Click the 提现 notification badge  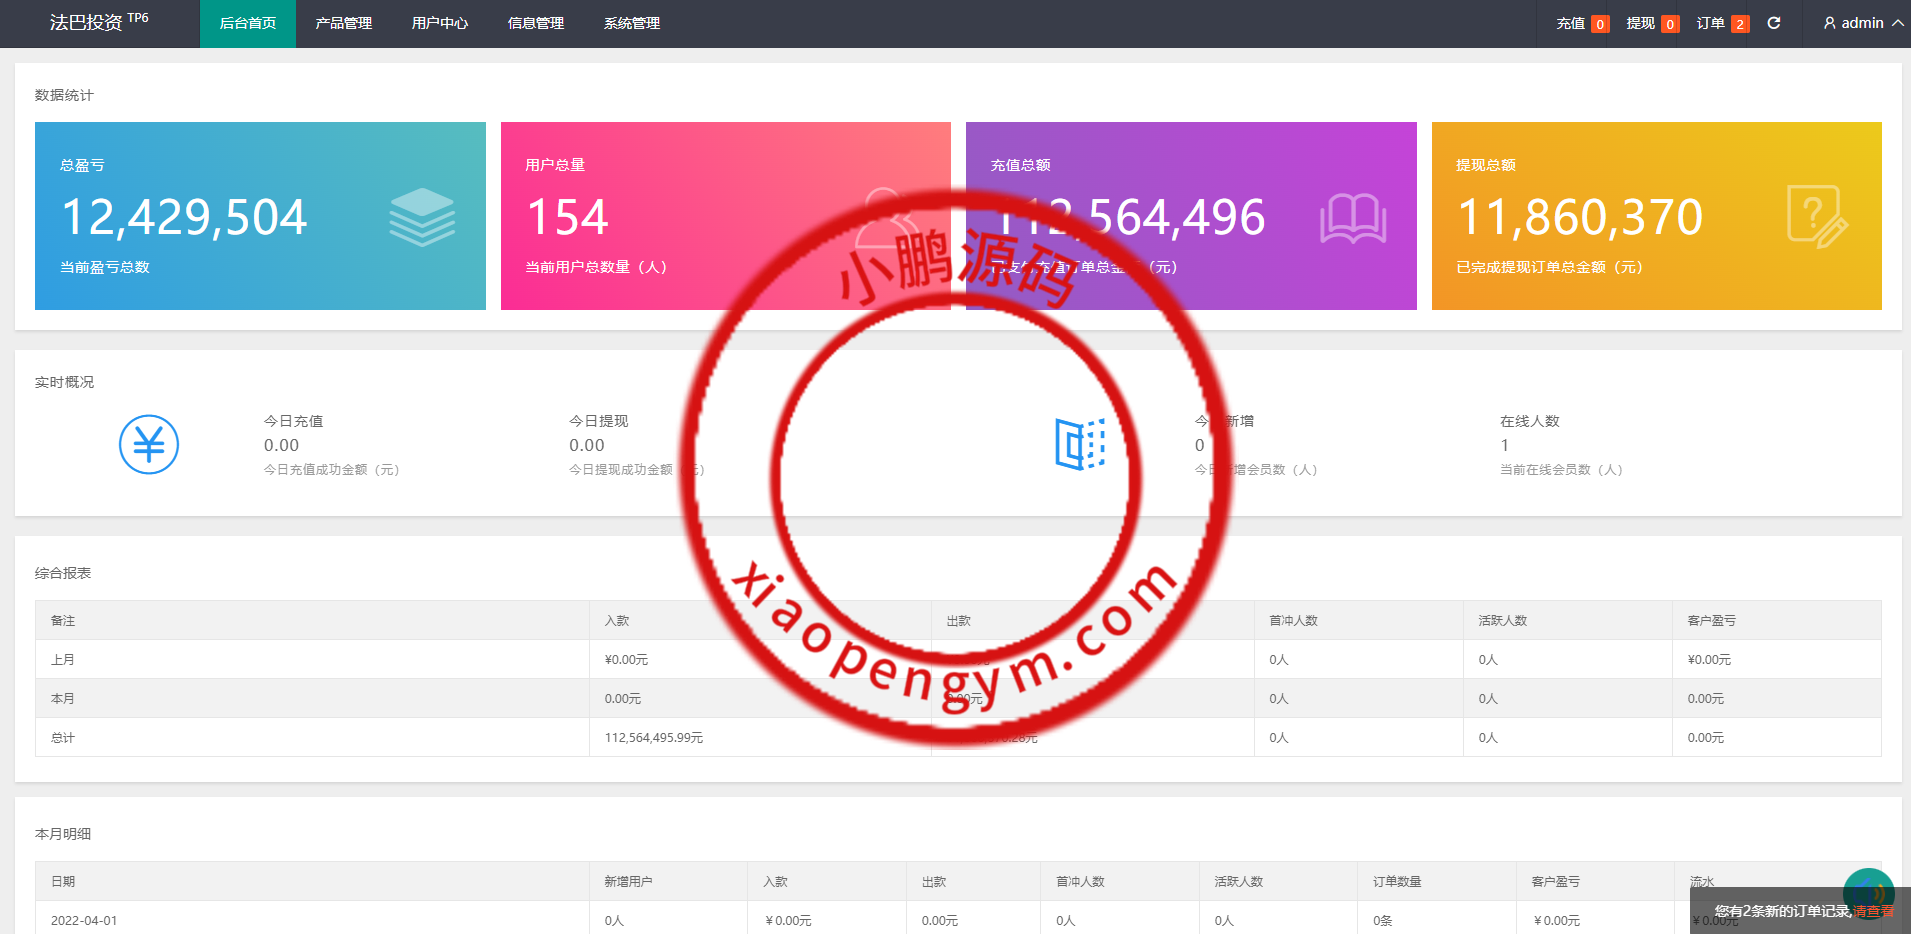1670,24
